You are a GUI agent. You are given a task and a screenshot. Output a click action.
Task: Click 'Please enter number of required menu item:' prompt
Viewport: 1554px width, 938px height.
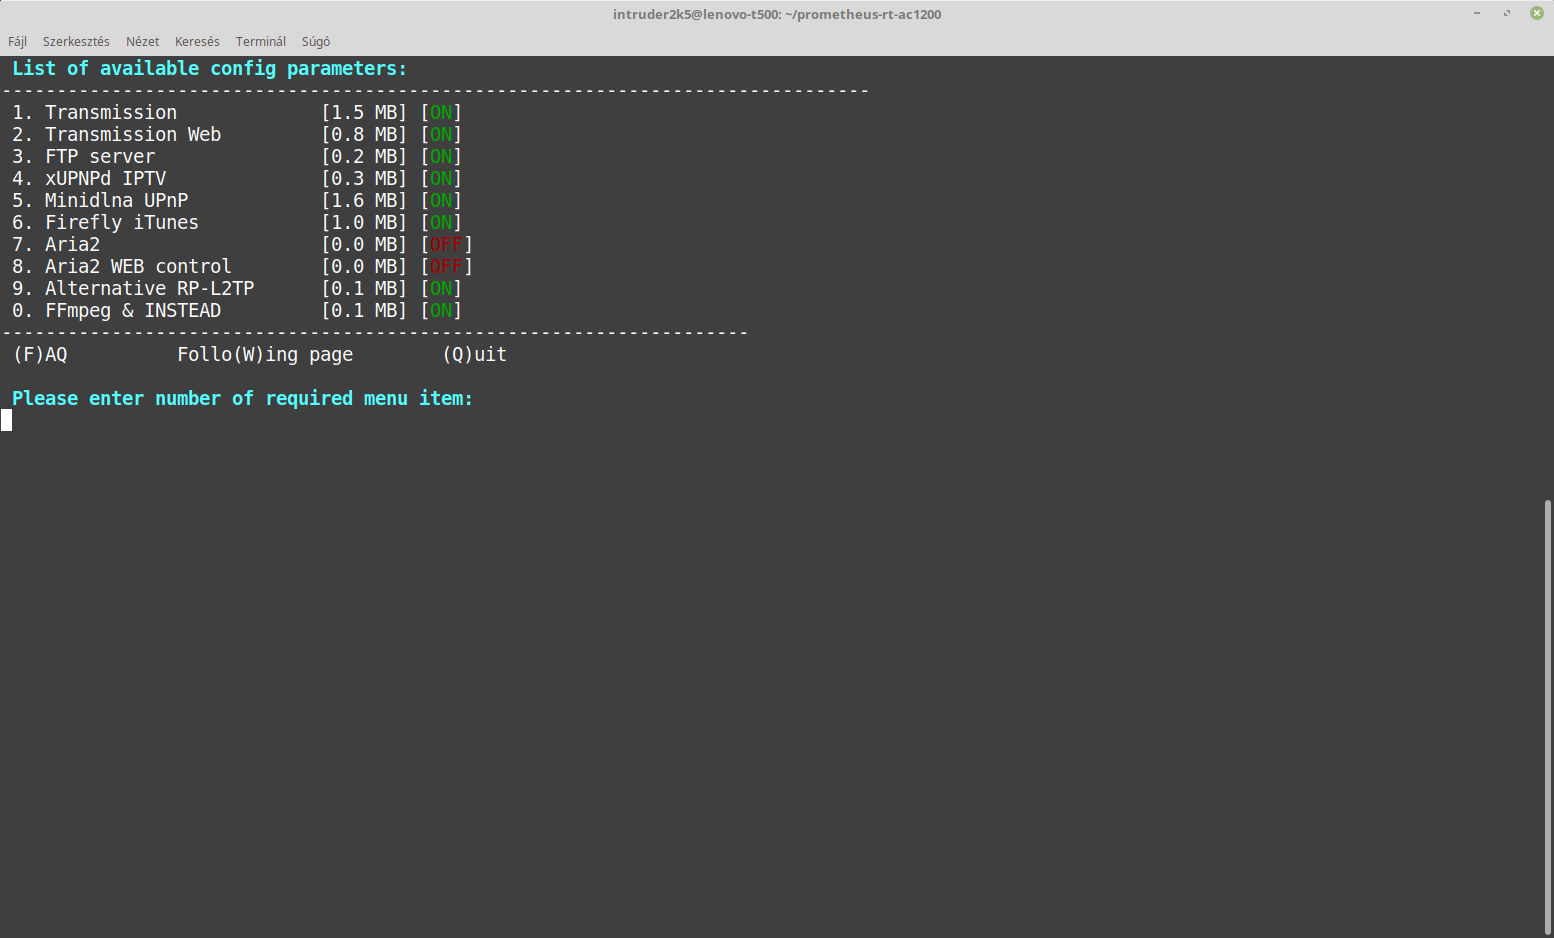pyautogui.click(x=242, y=398)
